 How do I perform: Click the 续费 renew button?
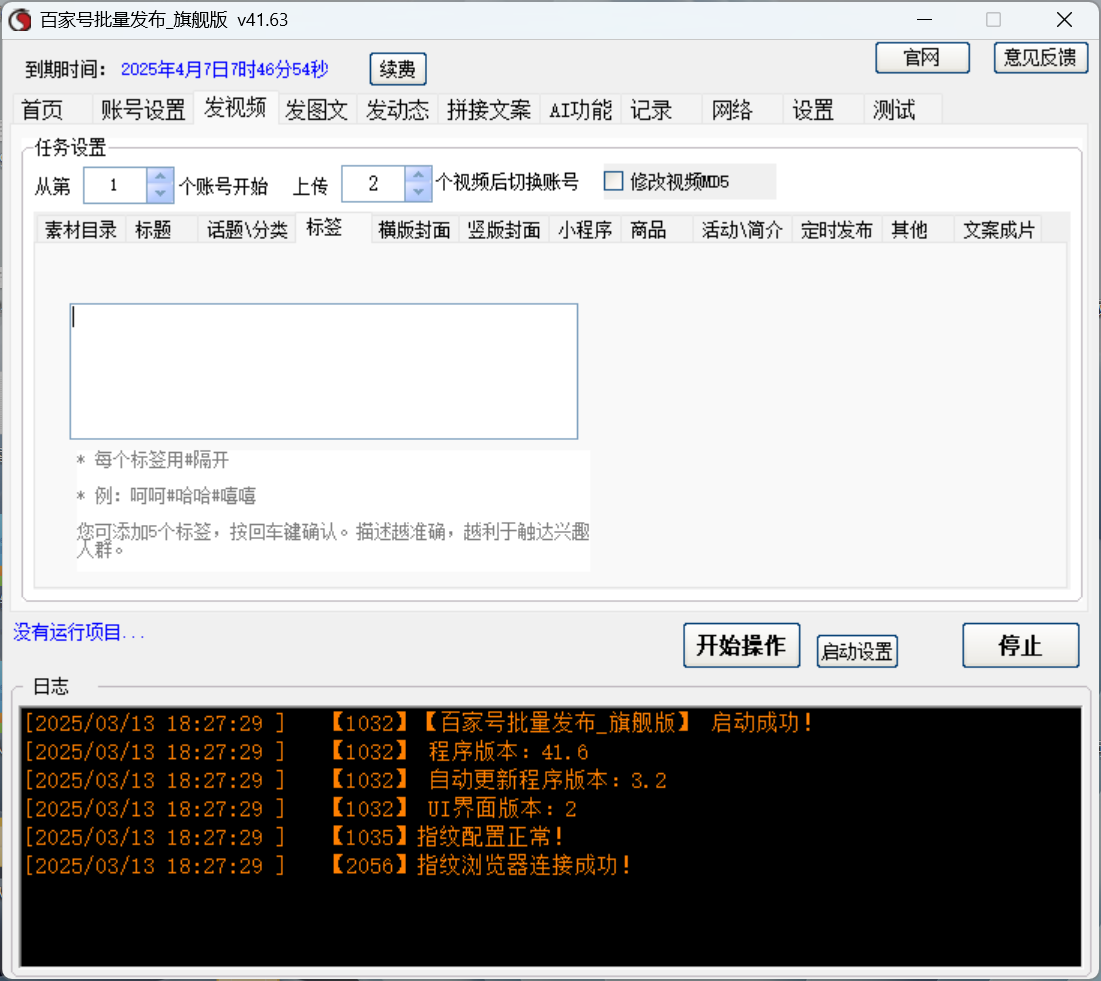point(397,69)
